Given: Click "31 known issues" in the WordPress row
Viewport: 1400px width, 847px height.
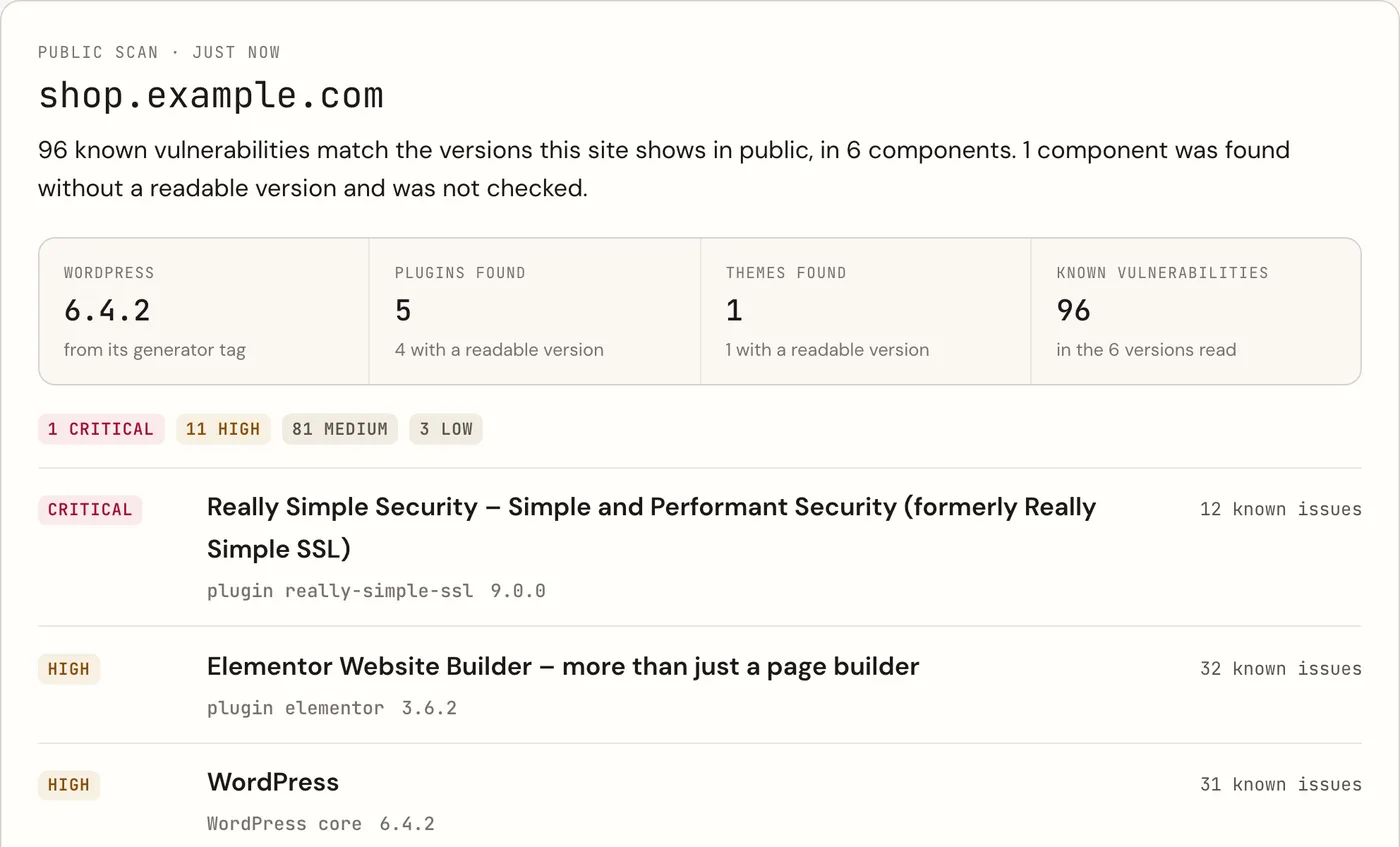Looking at the screenshot, I should click(1281, 784).
